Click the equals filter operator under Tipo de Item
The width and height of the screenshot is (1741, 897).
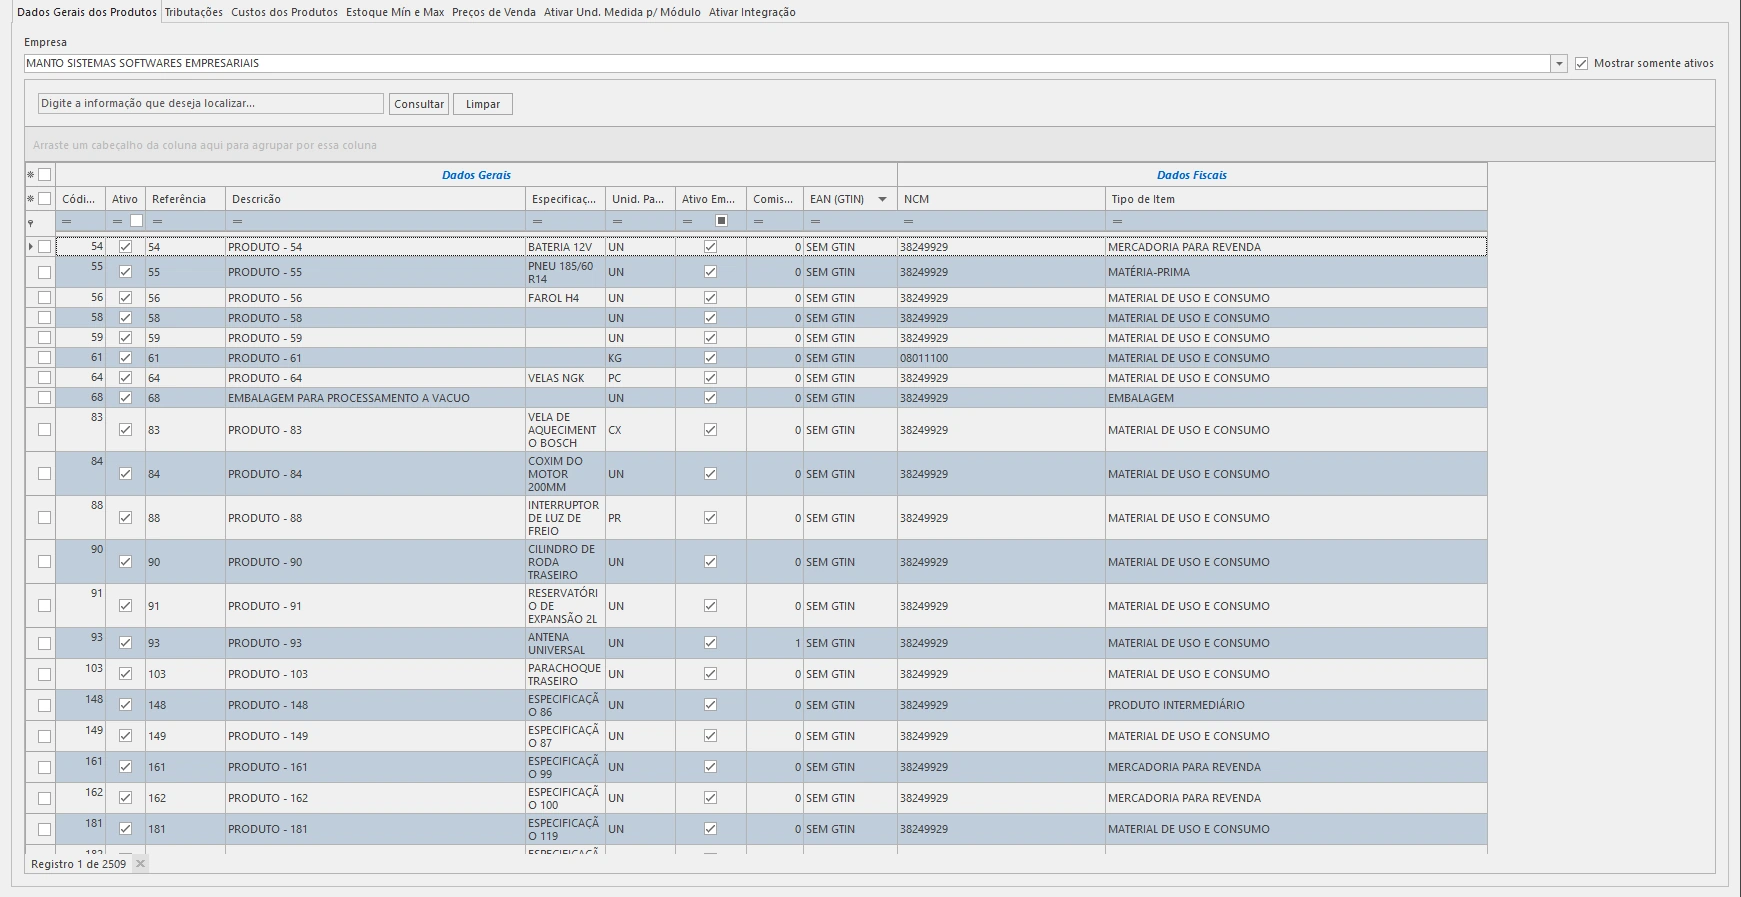point(1117,221)
